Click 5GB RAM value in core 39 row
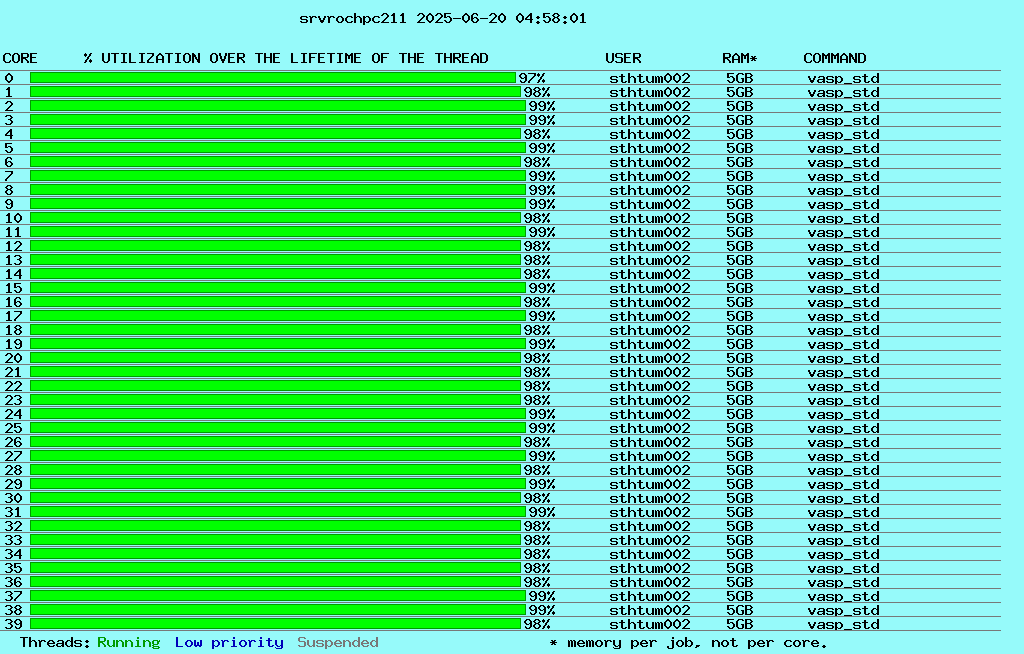 pos(739,624)
